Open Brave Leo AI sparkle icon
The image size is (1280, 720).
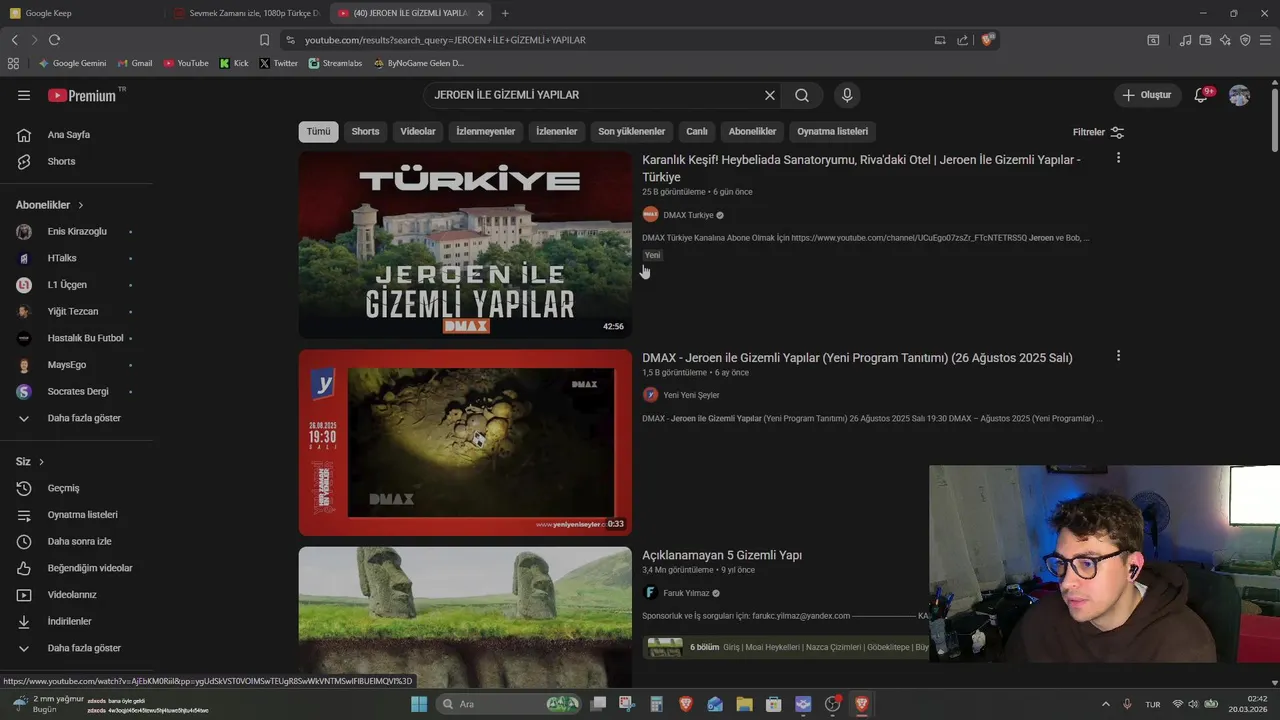[x=1225, y=40]
